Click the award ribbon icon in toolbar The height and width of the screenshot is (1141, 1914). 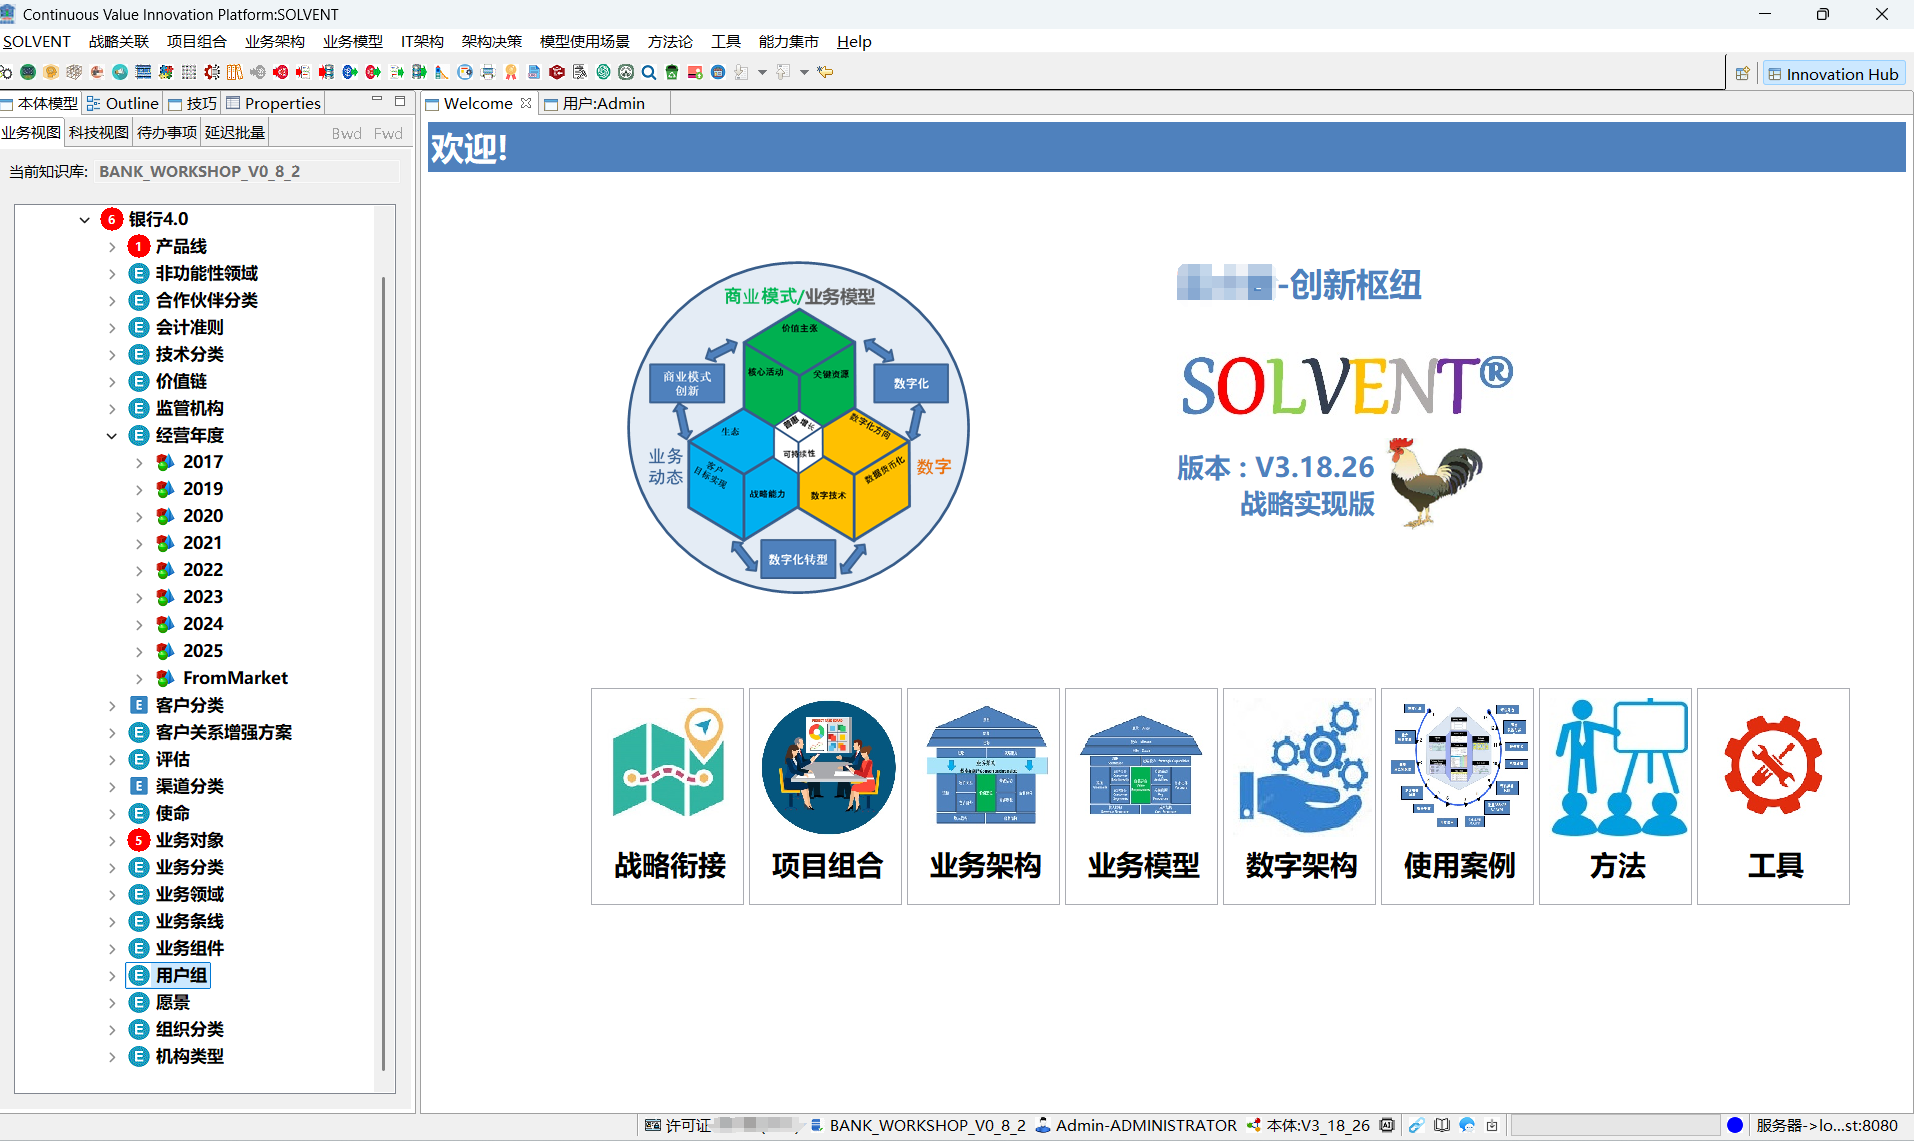coord(511,72)
